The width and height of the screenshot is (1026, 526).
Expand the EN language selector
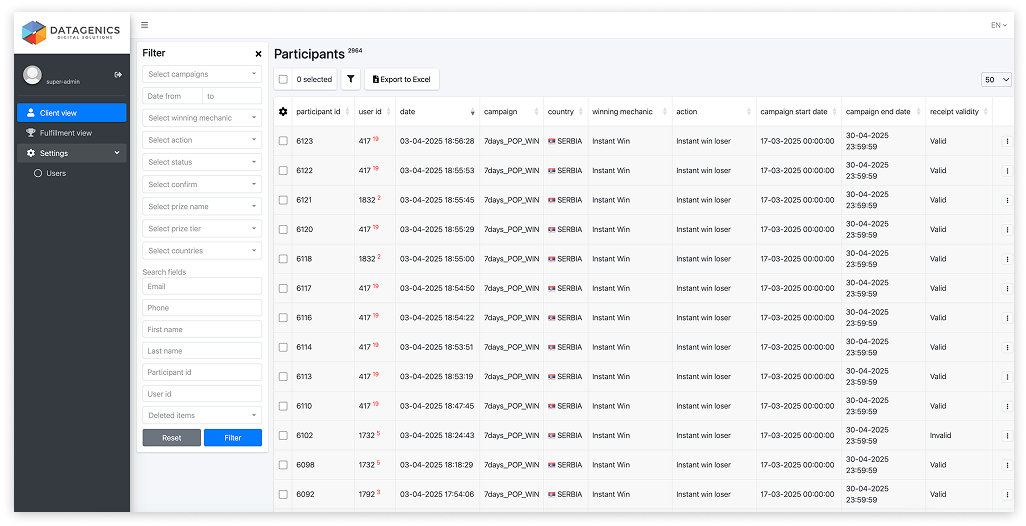(996, 25)
